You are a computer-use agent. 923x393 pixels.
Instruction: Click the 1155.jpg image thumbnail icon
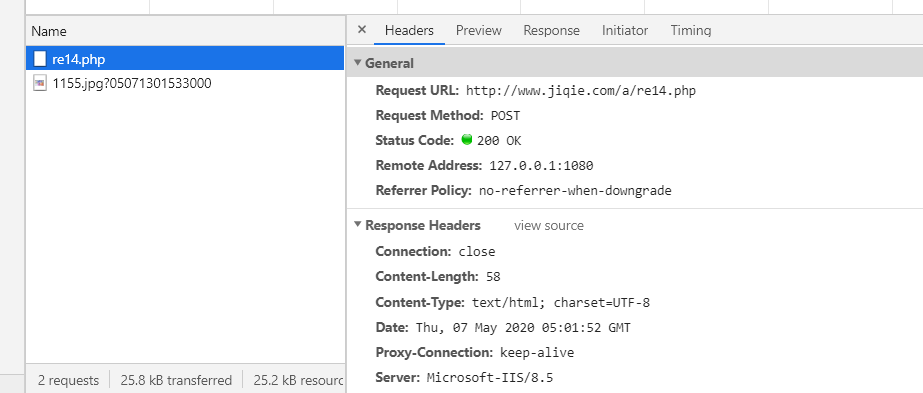[x=39, y=83]
